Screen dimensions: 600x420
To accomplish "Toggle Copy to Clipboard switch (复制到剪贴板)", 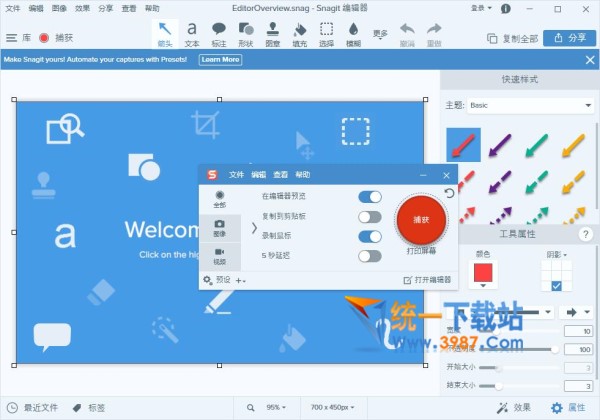I will point(370,217).
